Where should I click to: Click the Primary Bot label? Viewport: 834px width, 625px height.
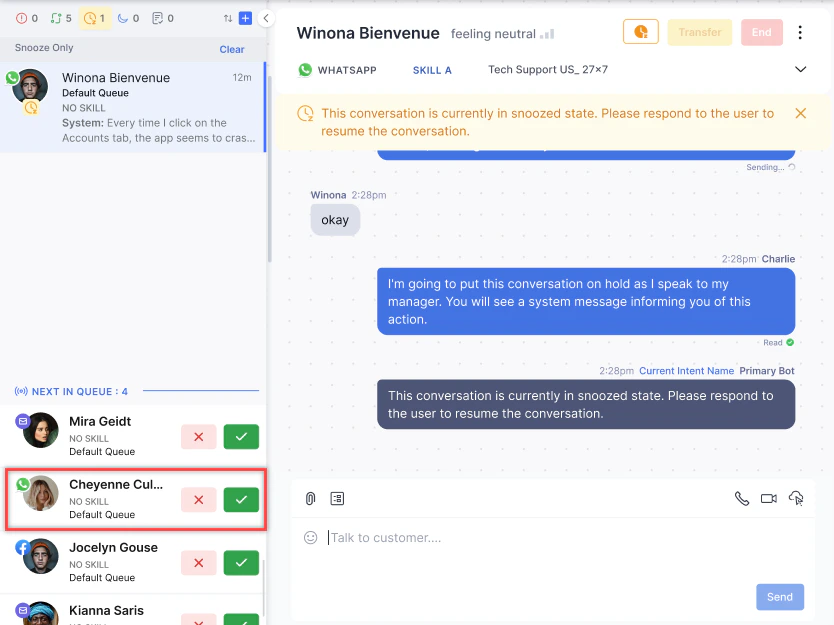(x=766, y=371)
